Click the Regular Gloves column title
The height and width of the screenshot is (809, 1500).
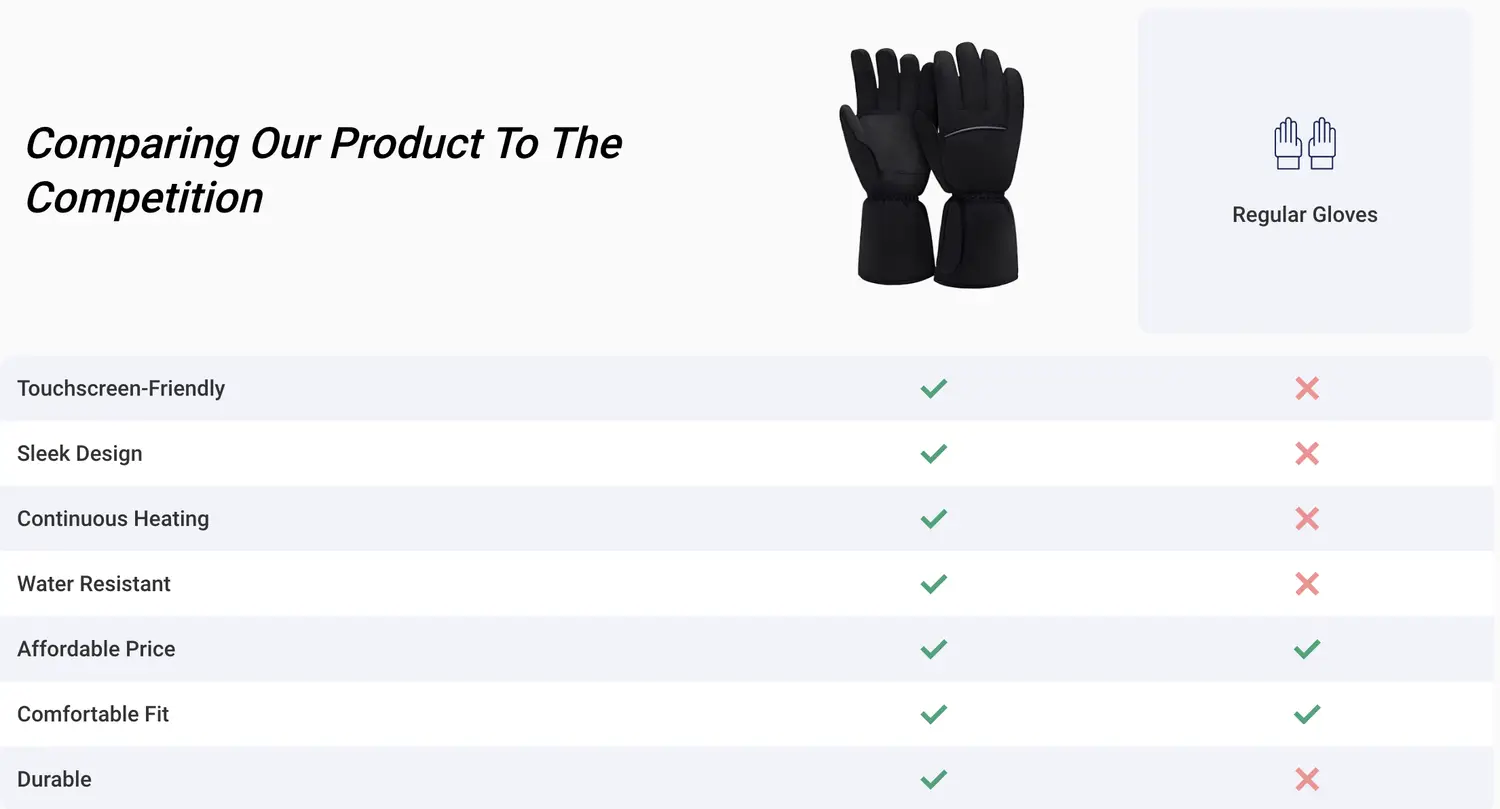pyautogui.click(x=1304, y=215)
